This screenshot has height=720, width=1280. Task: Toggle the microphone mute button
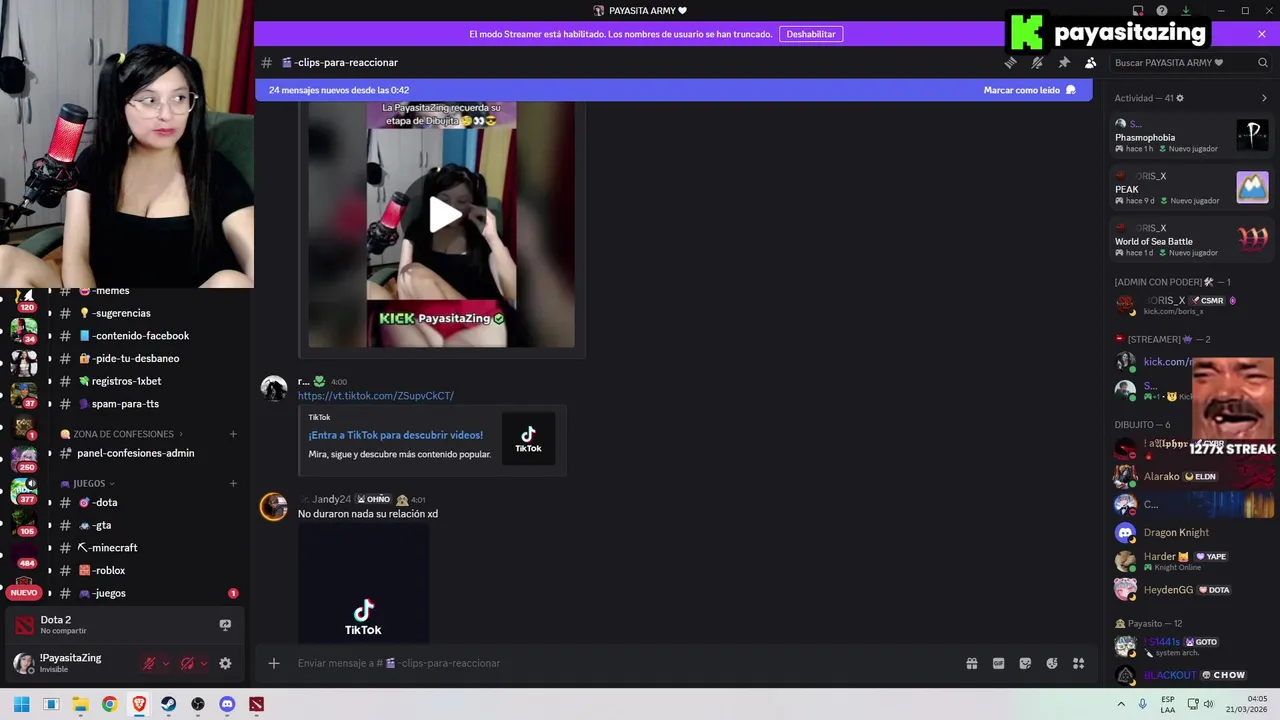tap(149, 663)
